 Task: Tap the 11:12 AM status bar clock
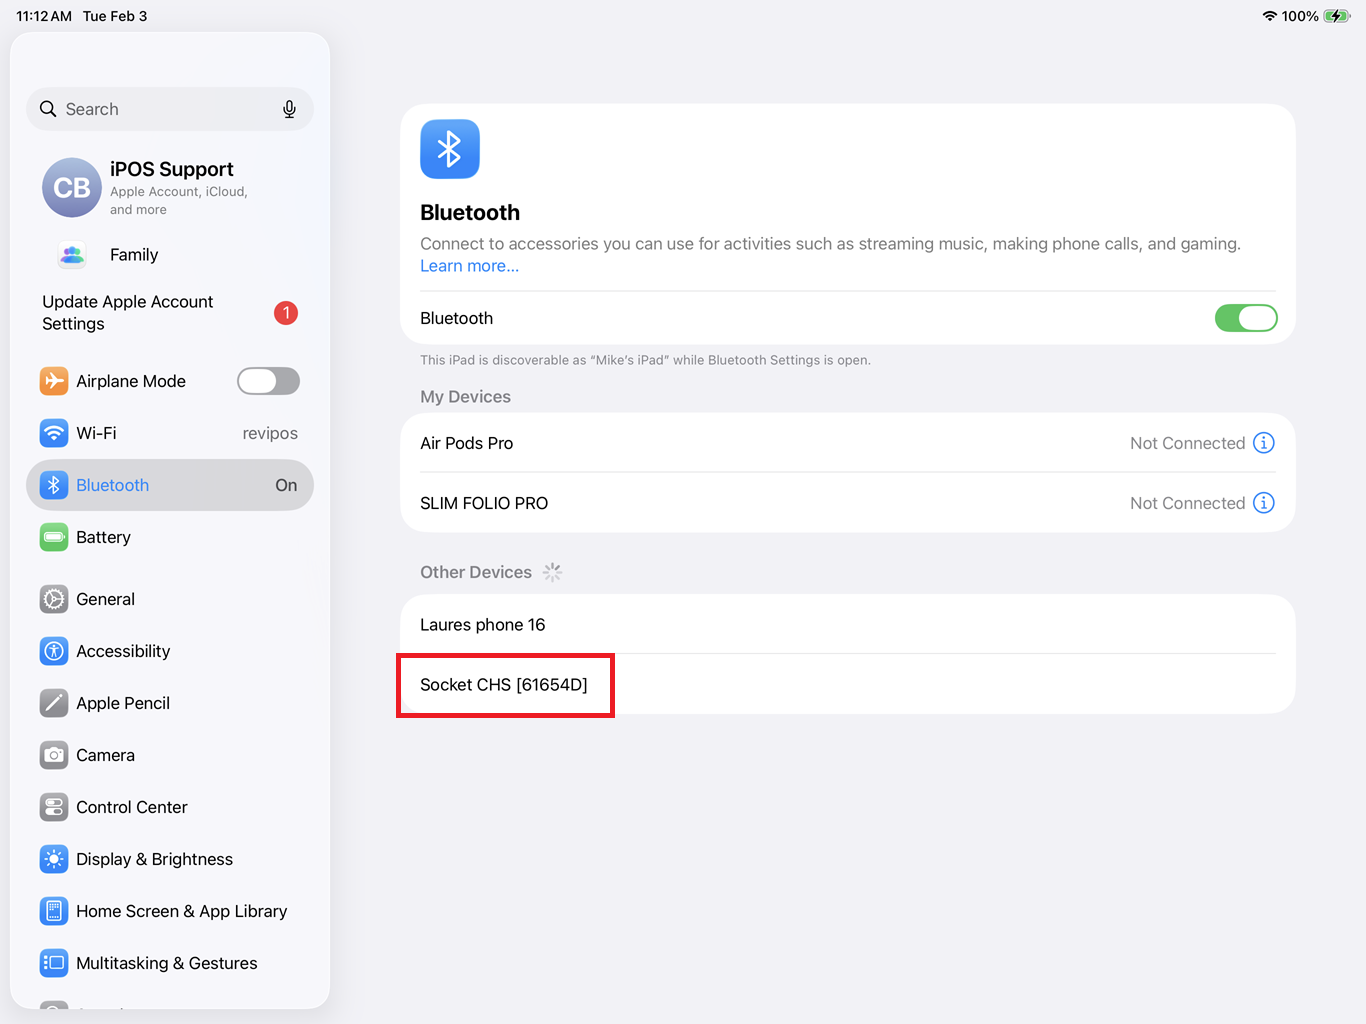pyautogui.click(x=44, y=16)
